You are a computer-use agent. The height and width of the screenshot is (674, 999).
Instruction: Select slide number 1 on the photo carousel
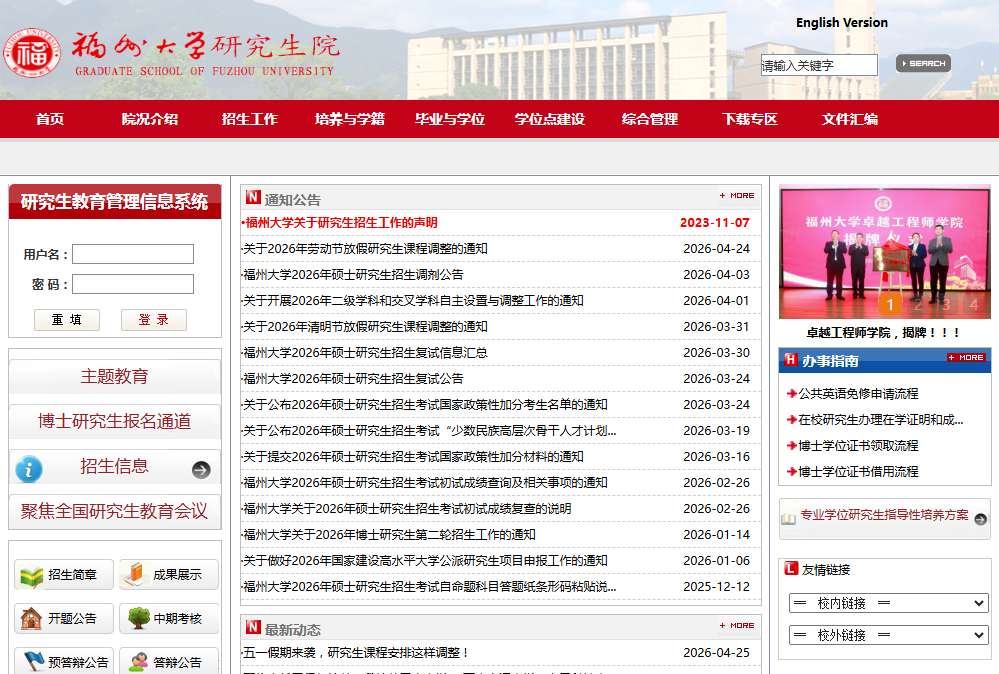(890, 305)
